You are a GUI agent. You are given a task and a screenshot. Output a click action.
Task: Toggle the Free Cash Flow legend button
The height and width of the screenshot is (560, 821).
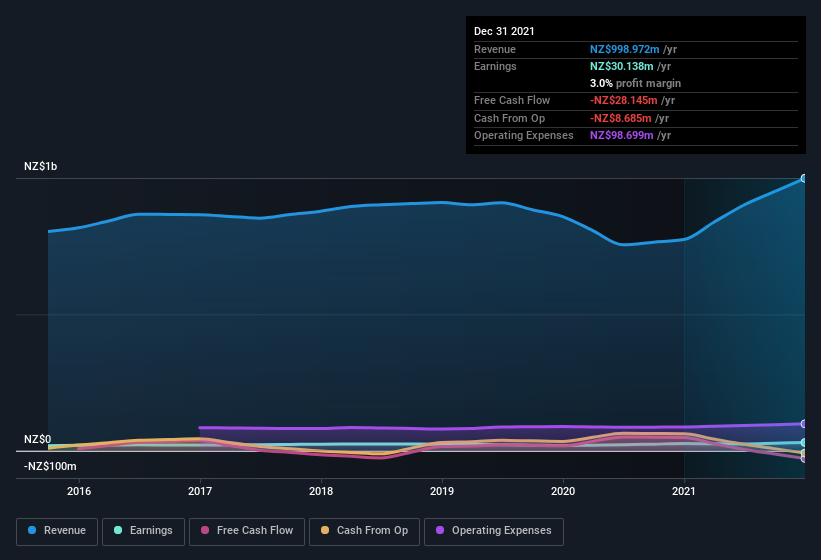[x=247, y=531]
